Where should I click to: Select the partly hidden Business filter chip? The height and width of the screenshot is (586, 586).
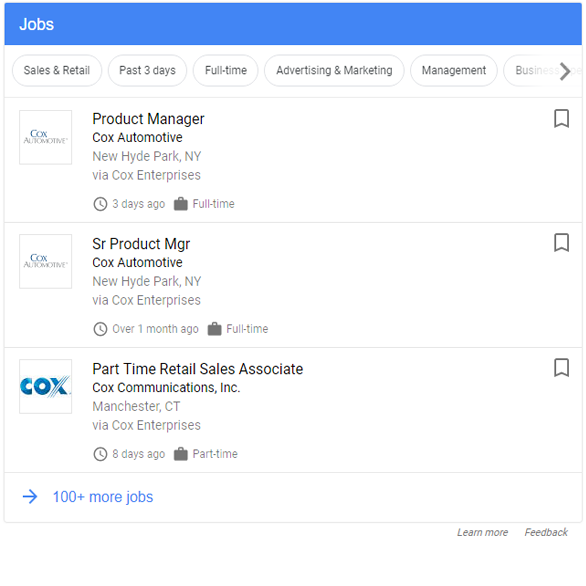coord(536,70)
